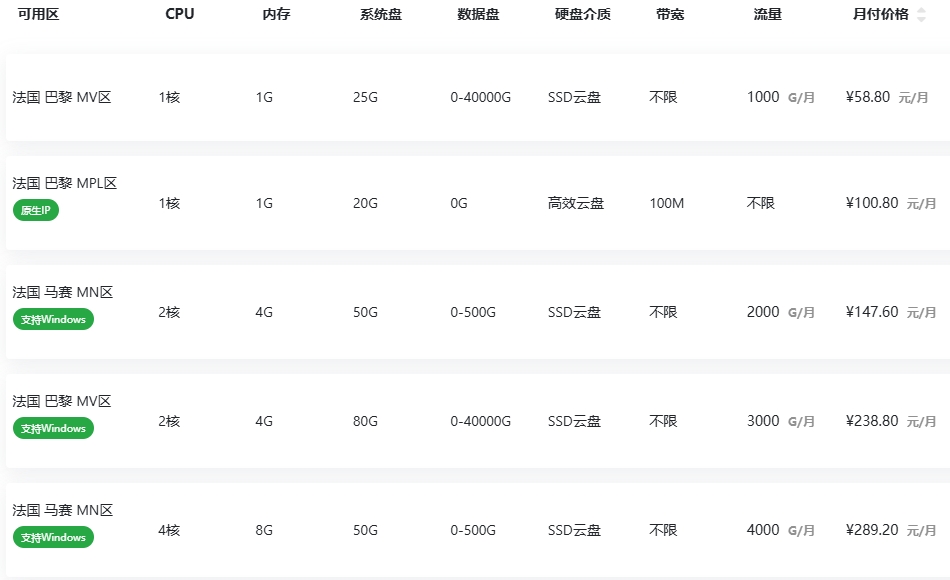Image resolution: width=950 pixels, height=580 pixels.
Task: Click the 100M bandwidth value
Action: [x=666, y=203]
